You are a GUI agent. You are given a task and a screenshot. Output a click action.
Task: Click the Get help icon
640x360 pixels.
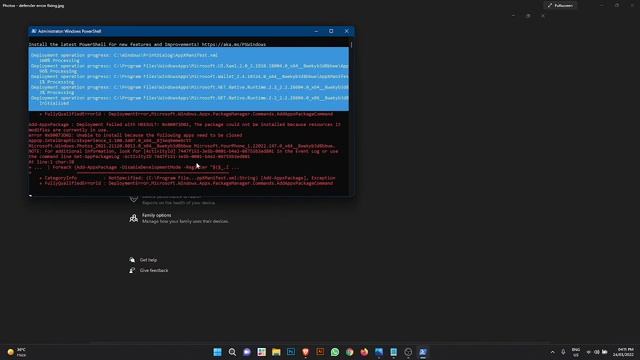tap(132, 260)
